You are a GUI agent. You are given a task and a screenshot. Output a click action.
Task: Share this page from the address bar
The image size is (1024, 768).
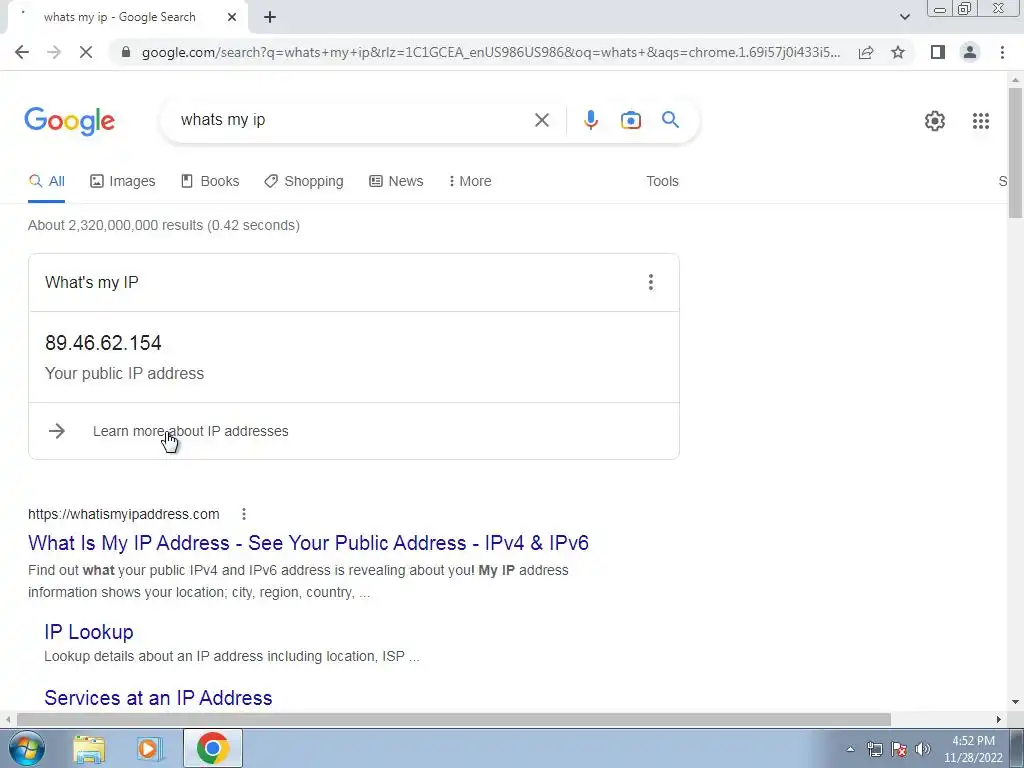point(866,52)
